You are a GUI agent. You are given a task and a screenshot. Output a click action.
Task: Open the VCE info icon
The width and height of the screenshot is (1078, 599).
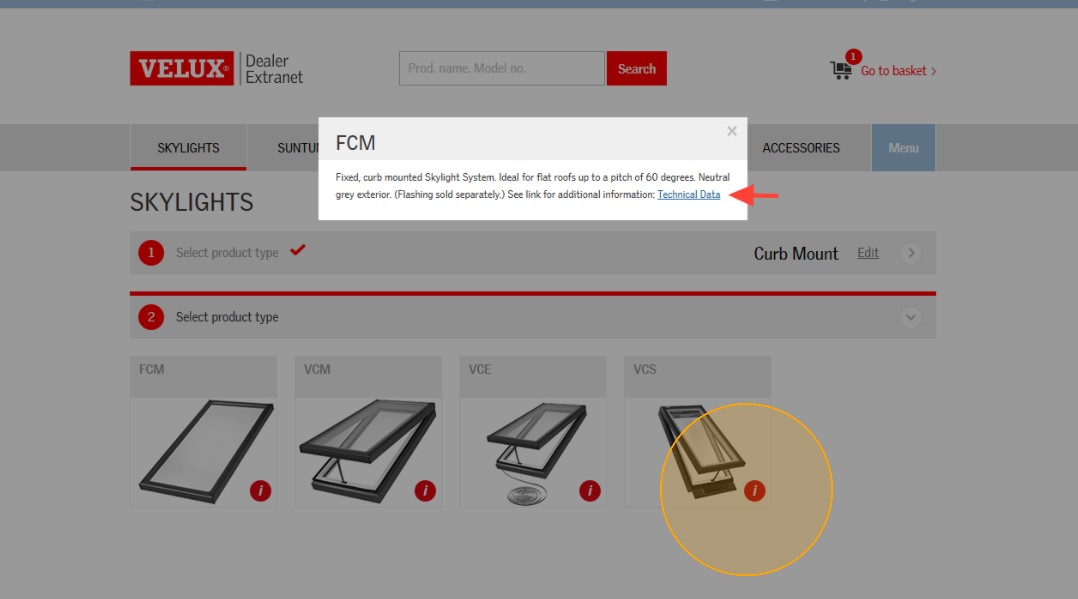[x=590, y=490]
